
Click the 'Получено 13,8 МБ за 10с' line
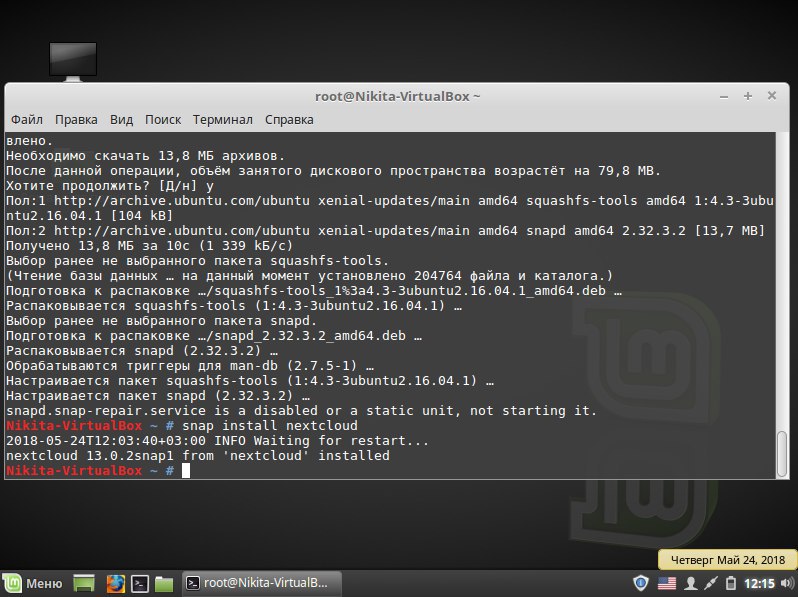(x=150, y=246)
